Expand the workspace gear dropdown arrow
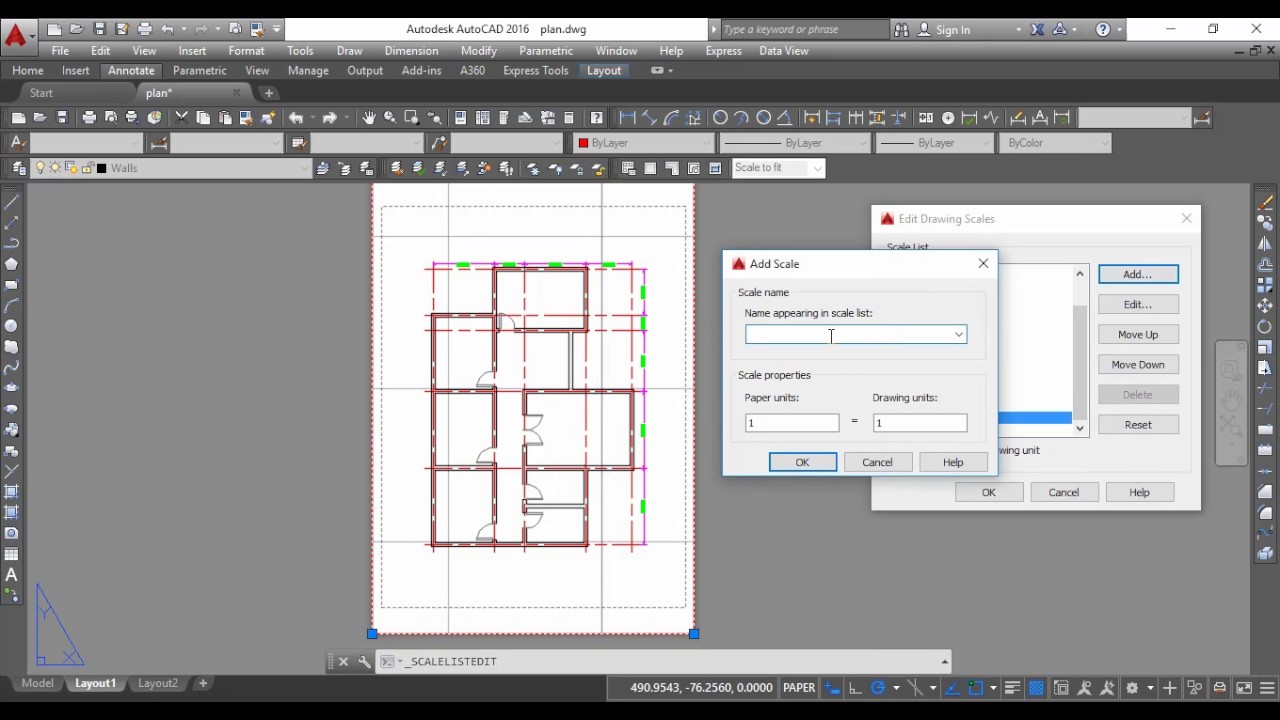The image size is (1280, 720). [1150, 688]
